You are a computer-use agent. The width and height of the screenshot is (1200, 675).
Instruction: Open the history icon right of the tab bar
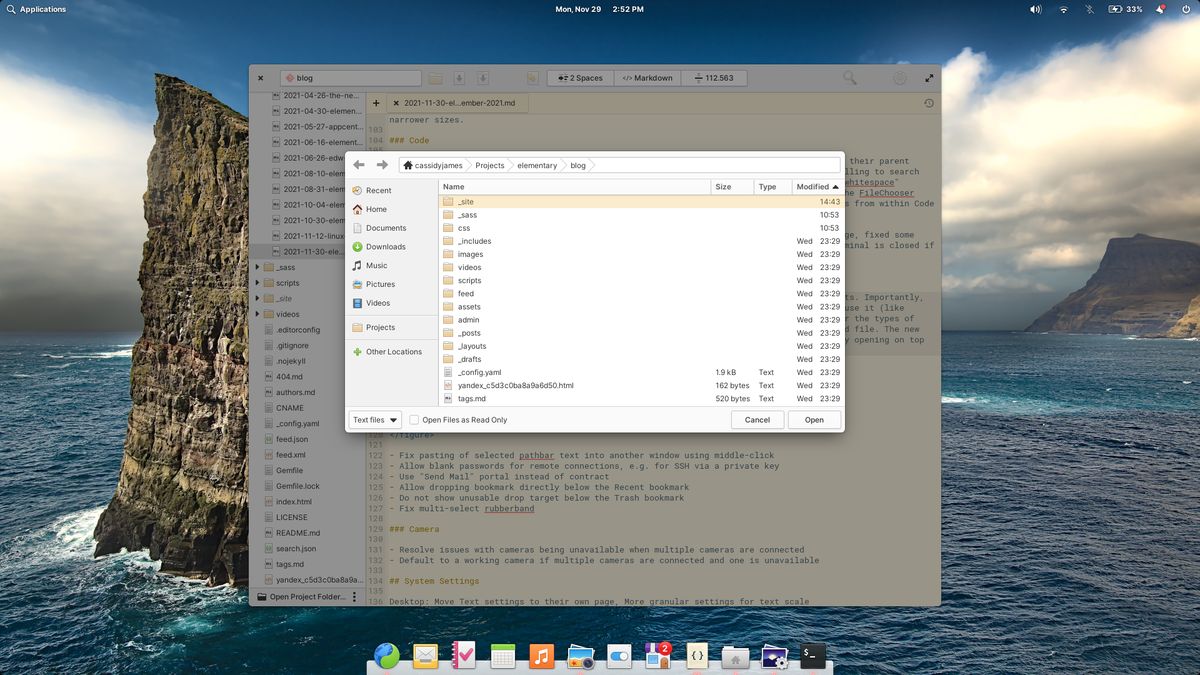click(929, 101)
